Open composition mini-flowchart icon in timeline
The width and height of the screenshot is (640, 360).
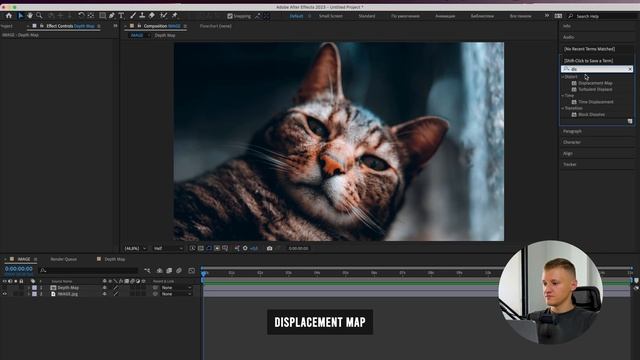(x=147, y=270)
